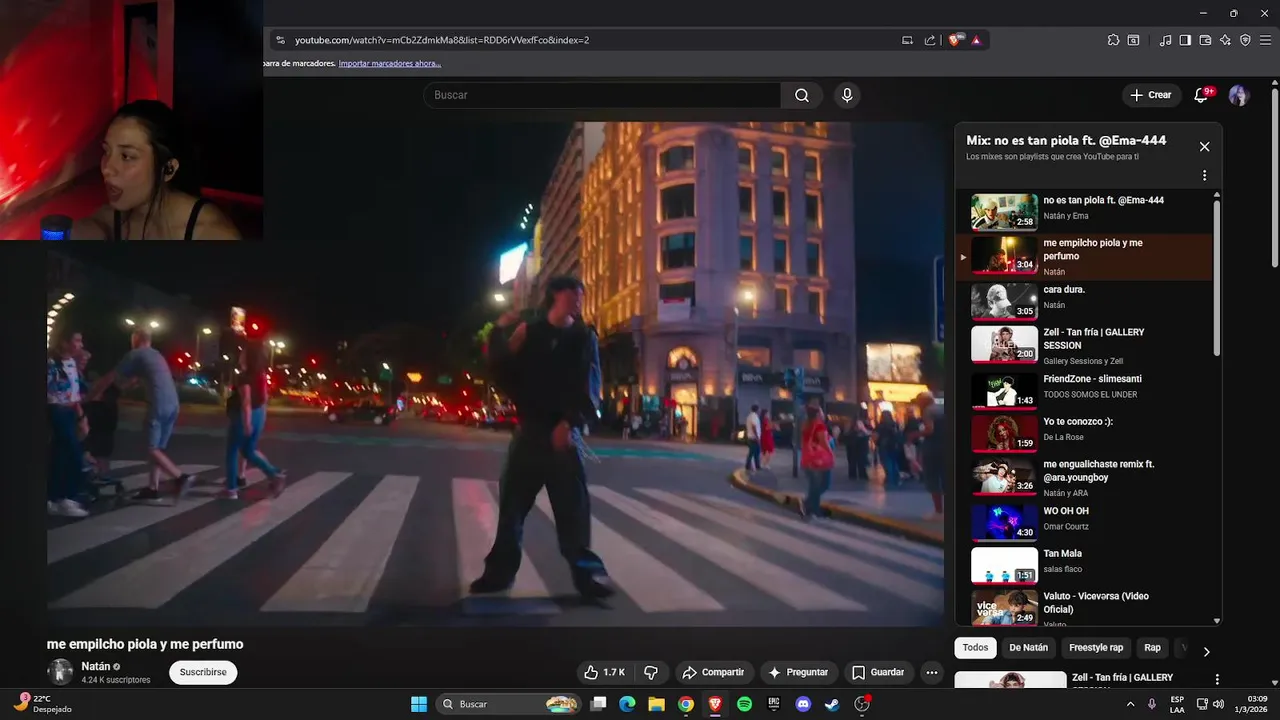Viewport: 1280px width, 720px height.
Task: Like the video with 1.7 K likes
Action: point(607,672)
